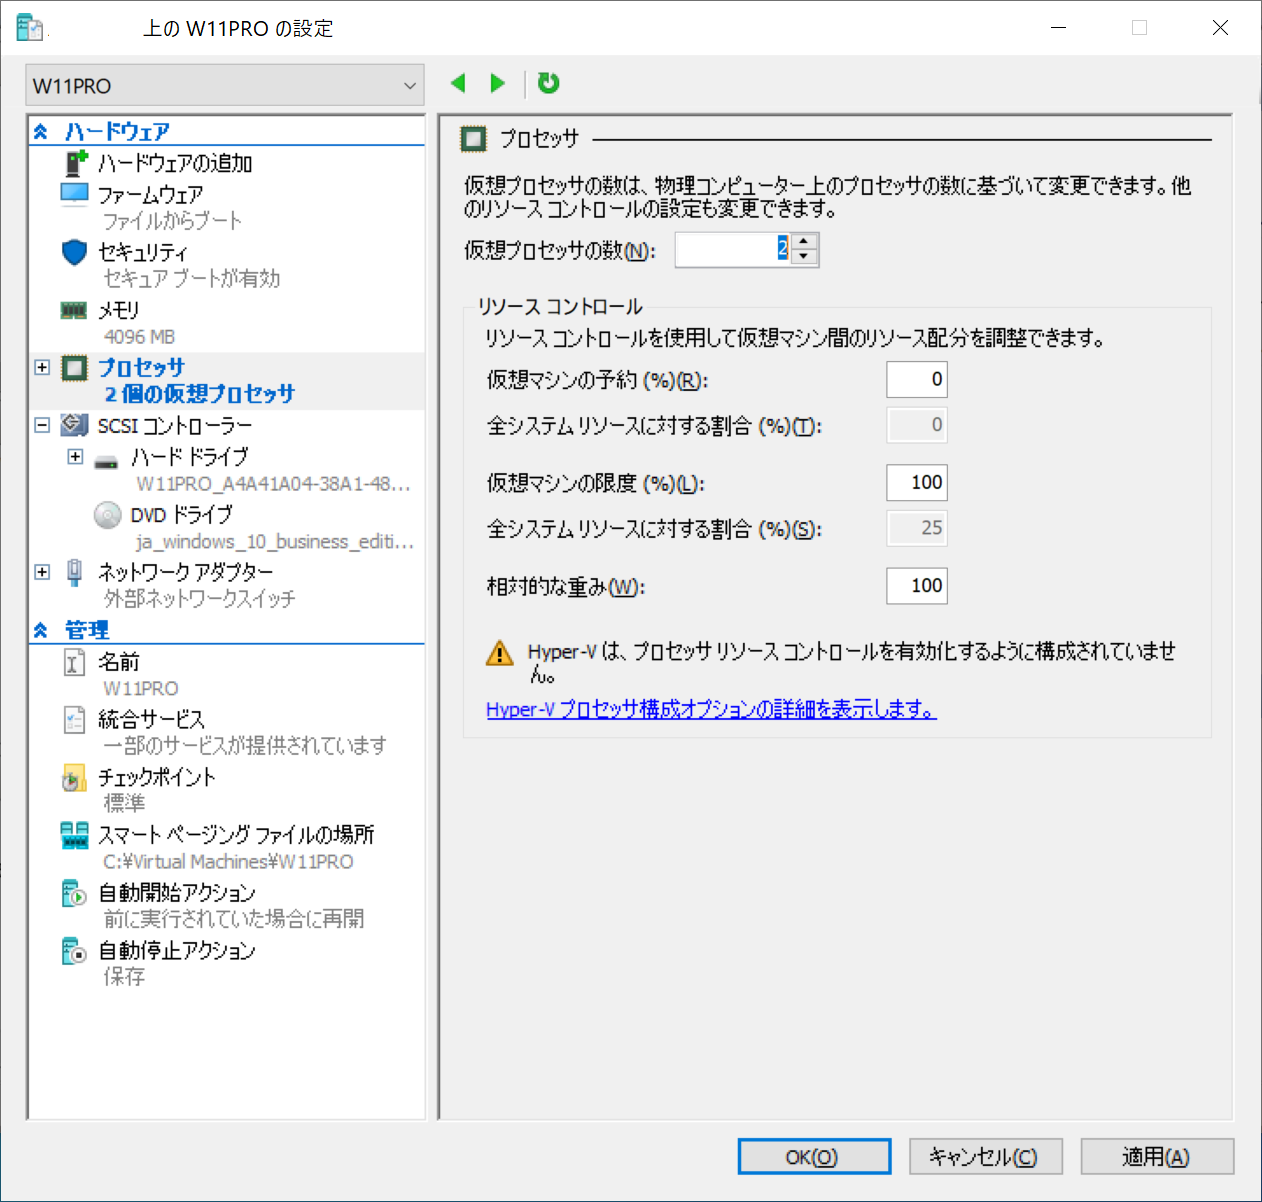Select 統合サービス tree item label
Screen dimensions: 1262x1202
tap(151, 720)
